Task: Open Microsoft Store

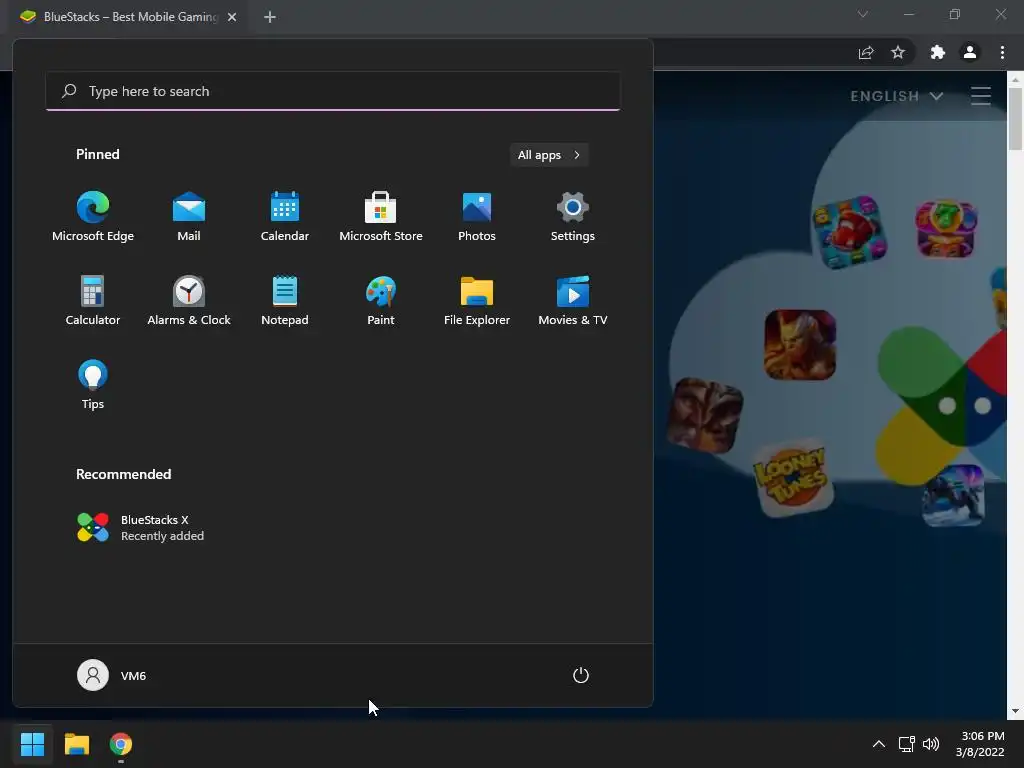Action: (381, 217)
